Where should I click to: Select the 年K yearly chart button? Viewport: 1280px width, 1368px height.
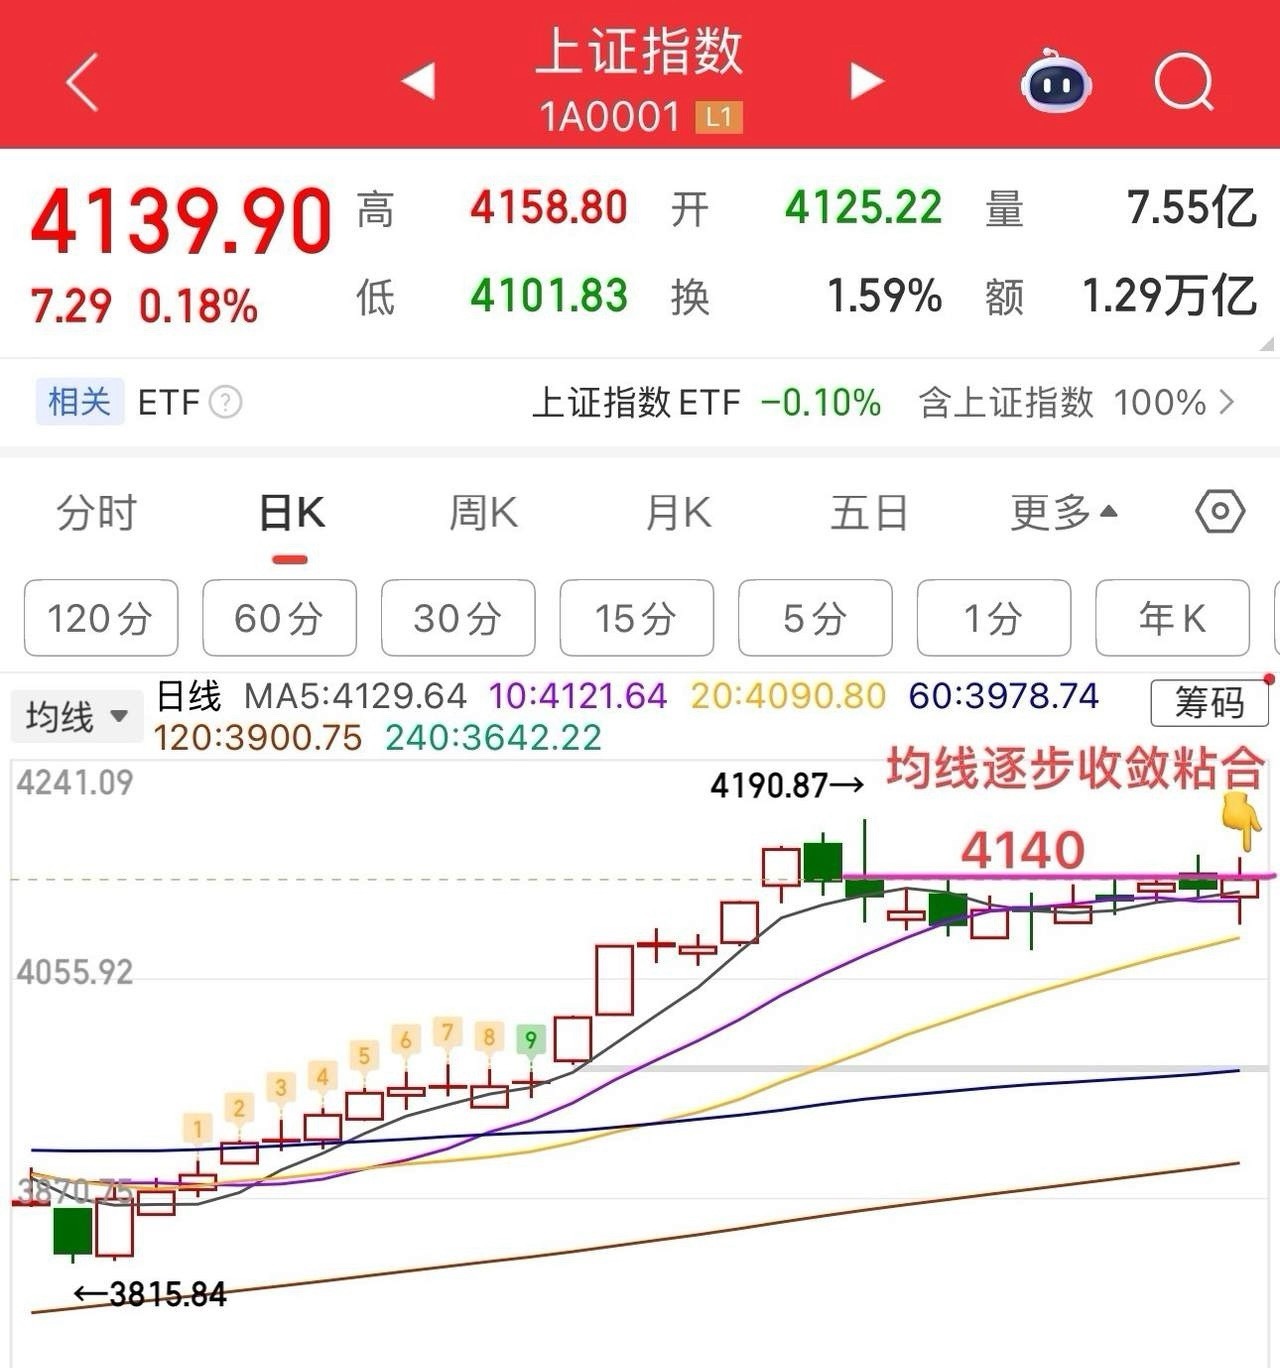[1172, 618]
